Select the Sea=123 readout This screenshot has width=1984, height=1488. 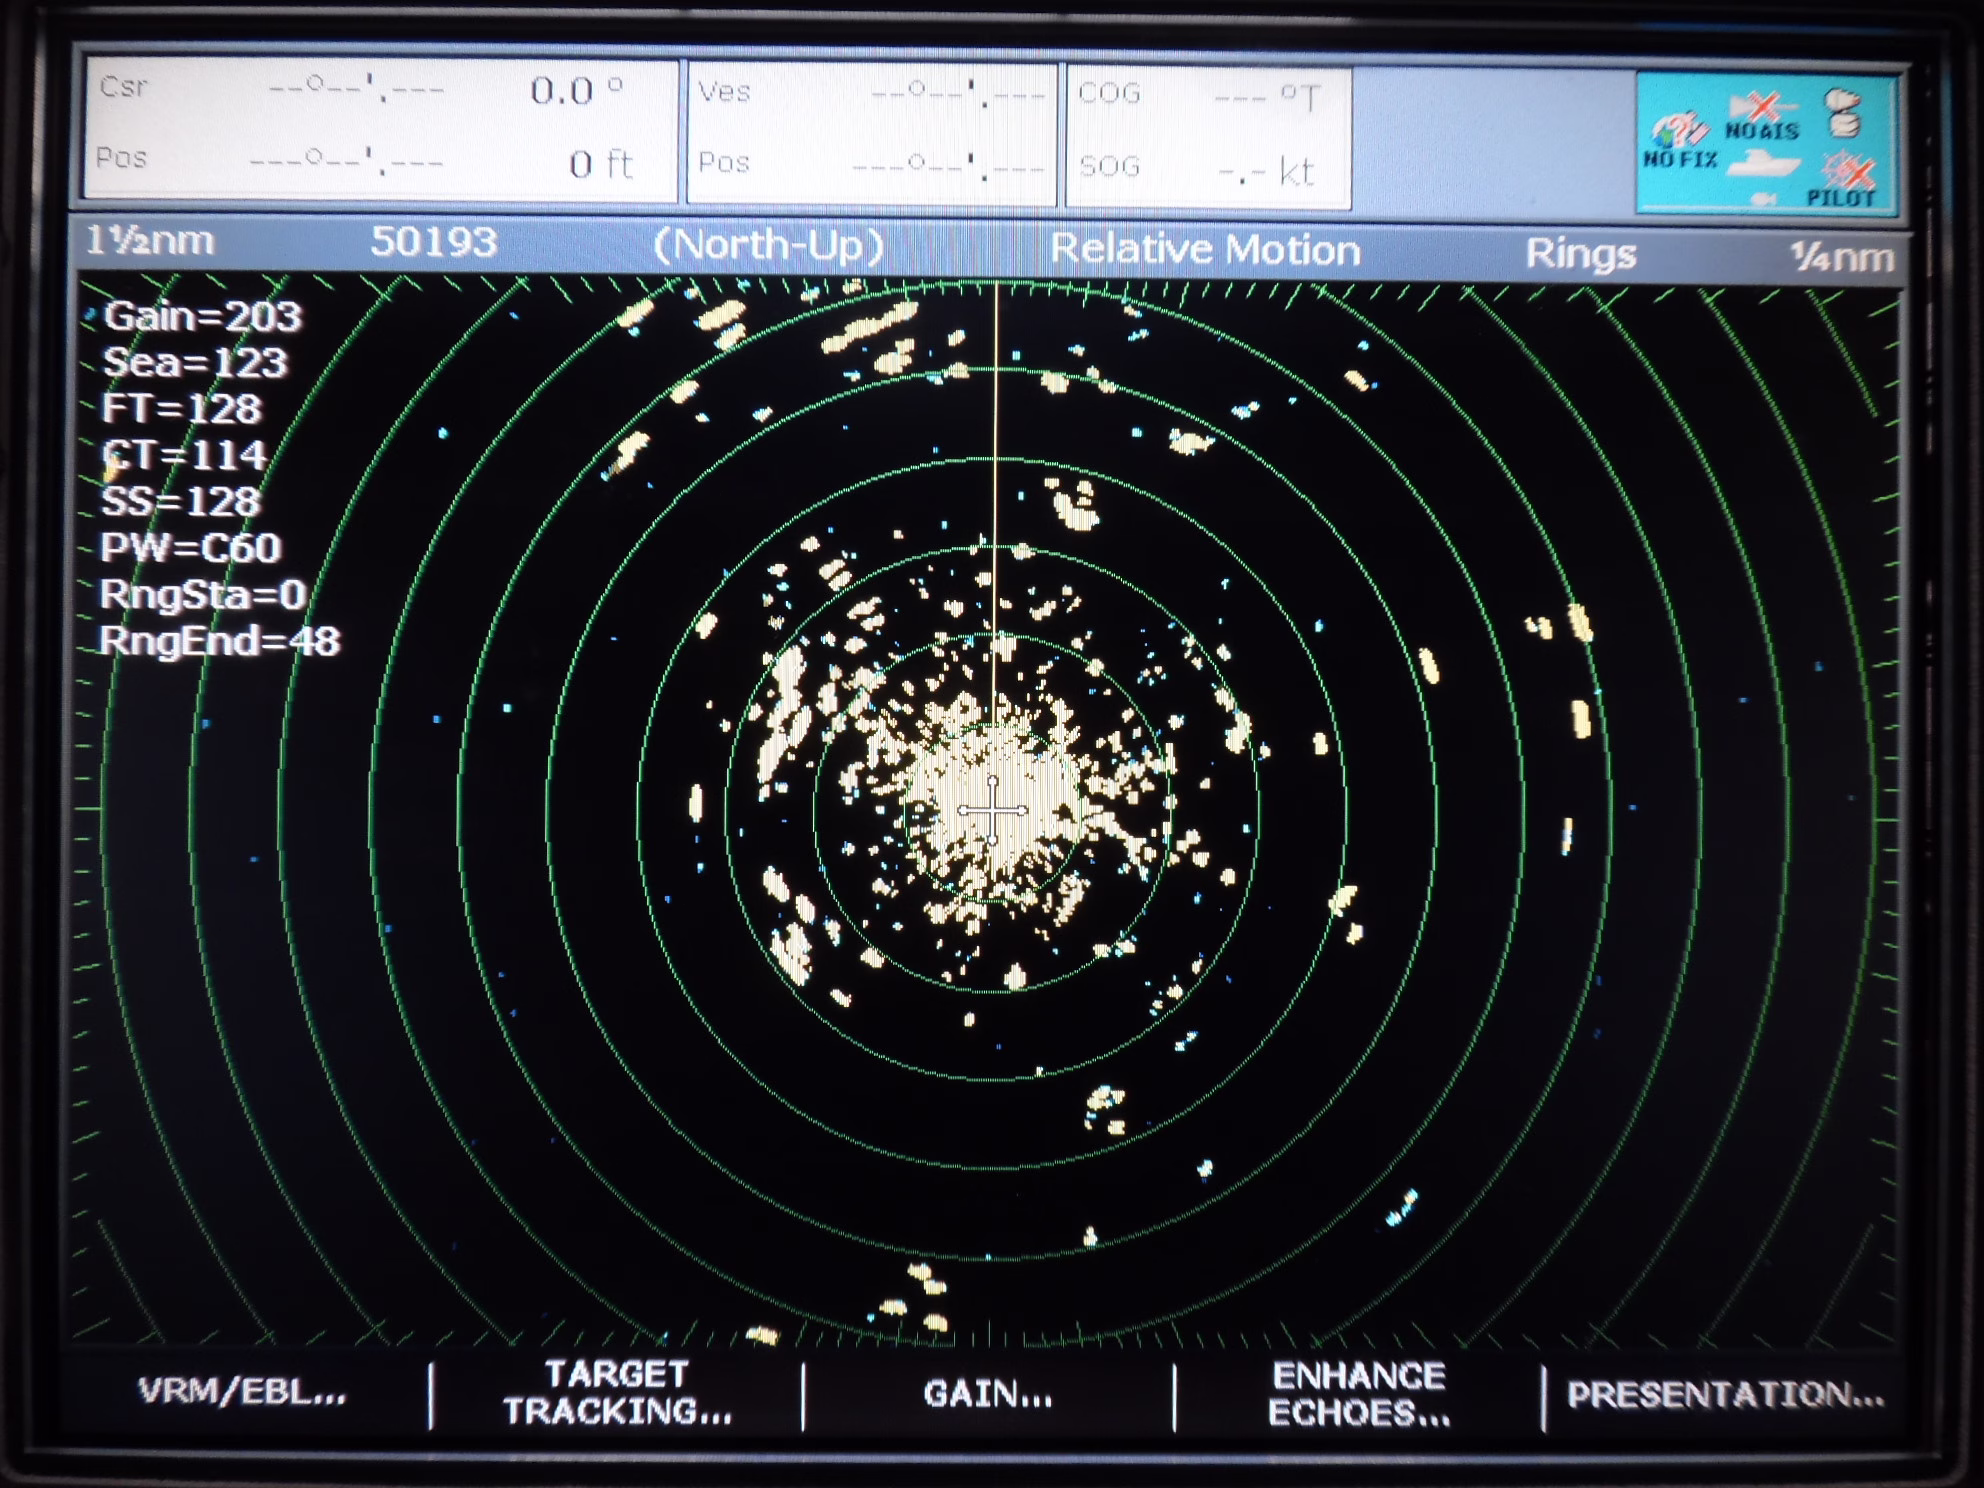pos(195,362)
